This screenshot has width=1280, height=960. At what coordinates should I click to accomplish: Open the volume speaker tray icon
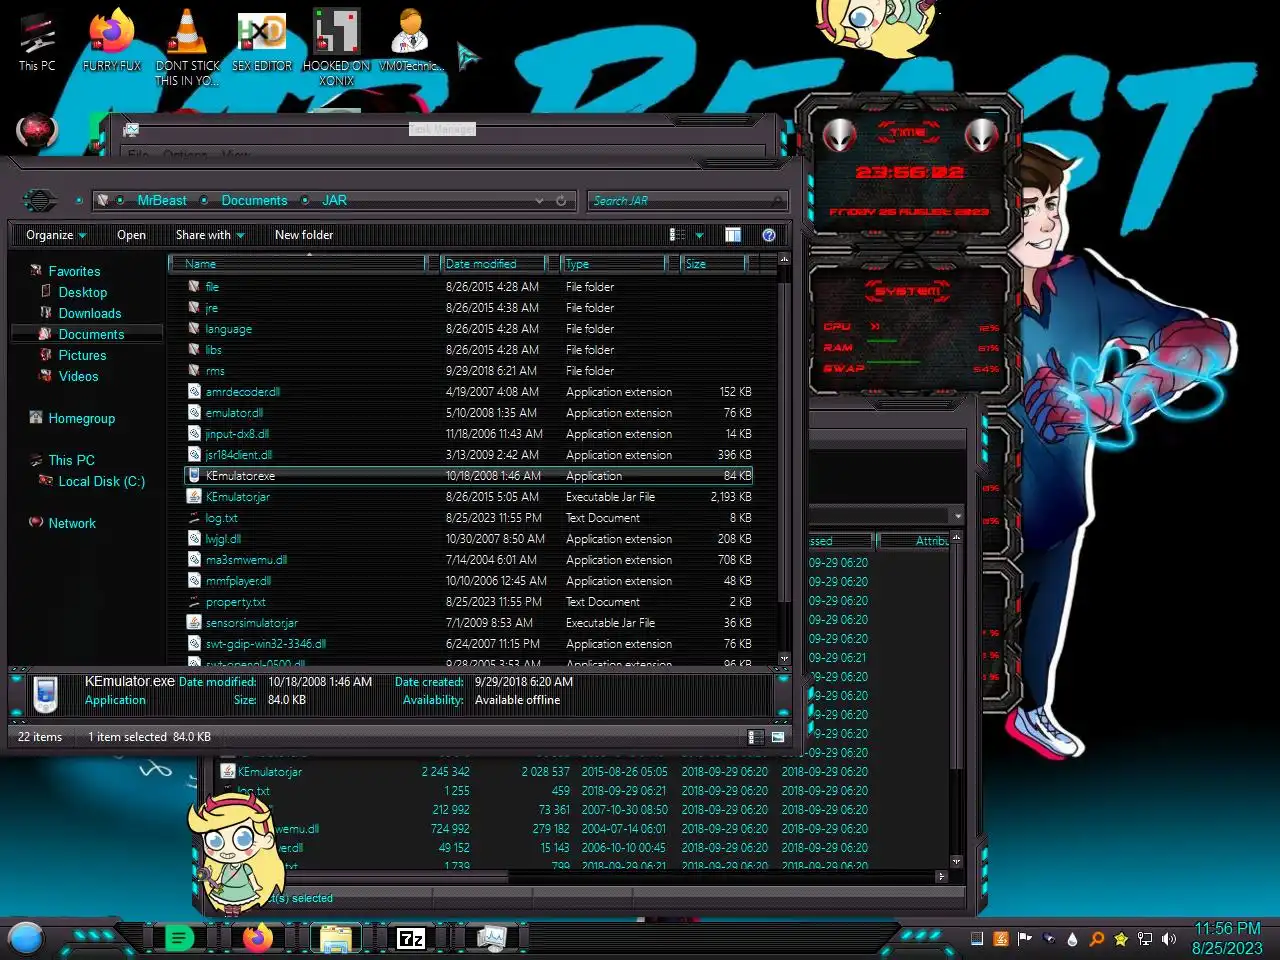(1169, 939)
